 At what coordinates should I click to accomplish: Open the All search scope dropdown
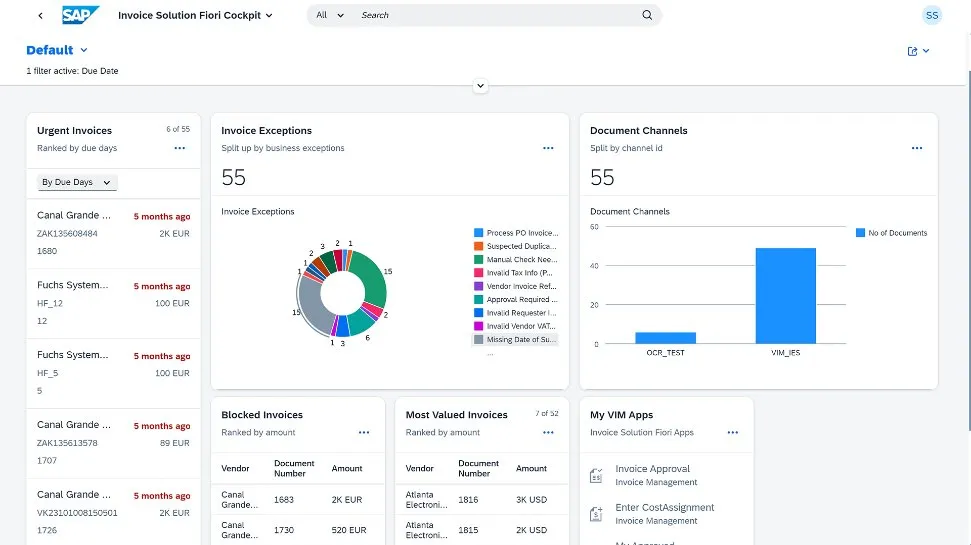tap(329, 15)
